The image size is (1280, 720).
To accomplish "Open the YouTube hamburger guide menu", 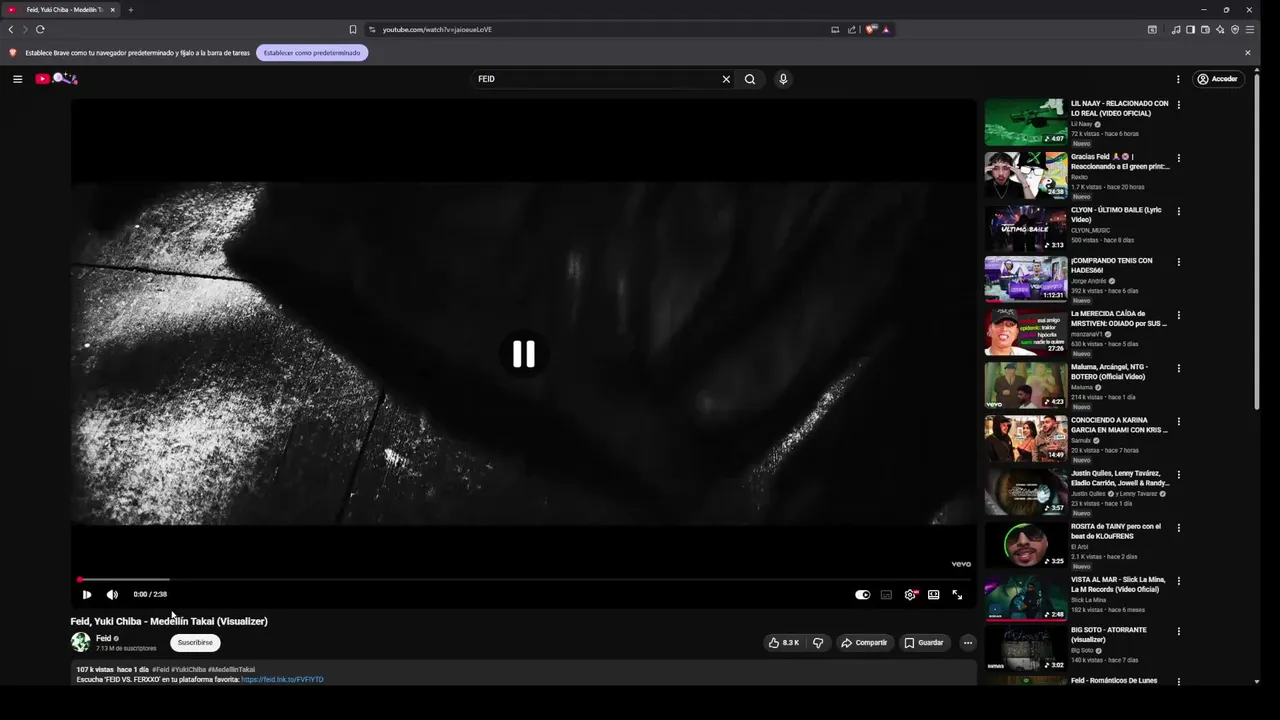I will click(x=17, y=79).
